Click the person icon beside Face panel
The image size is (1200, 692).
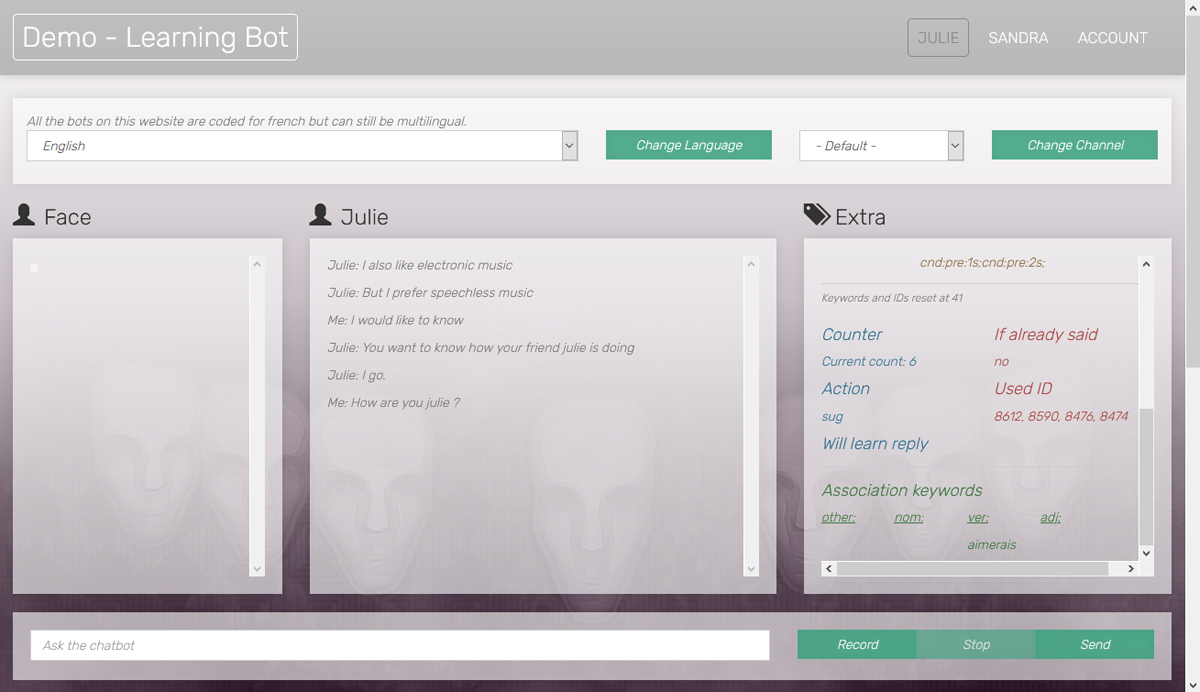22,215
